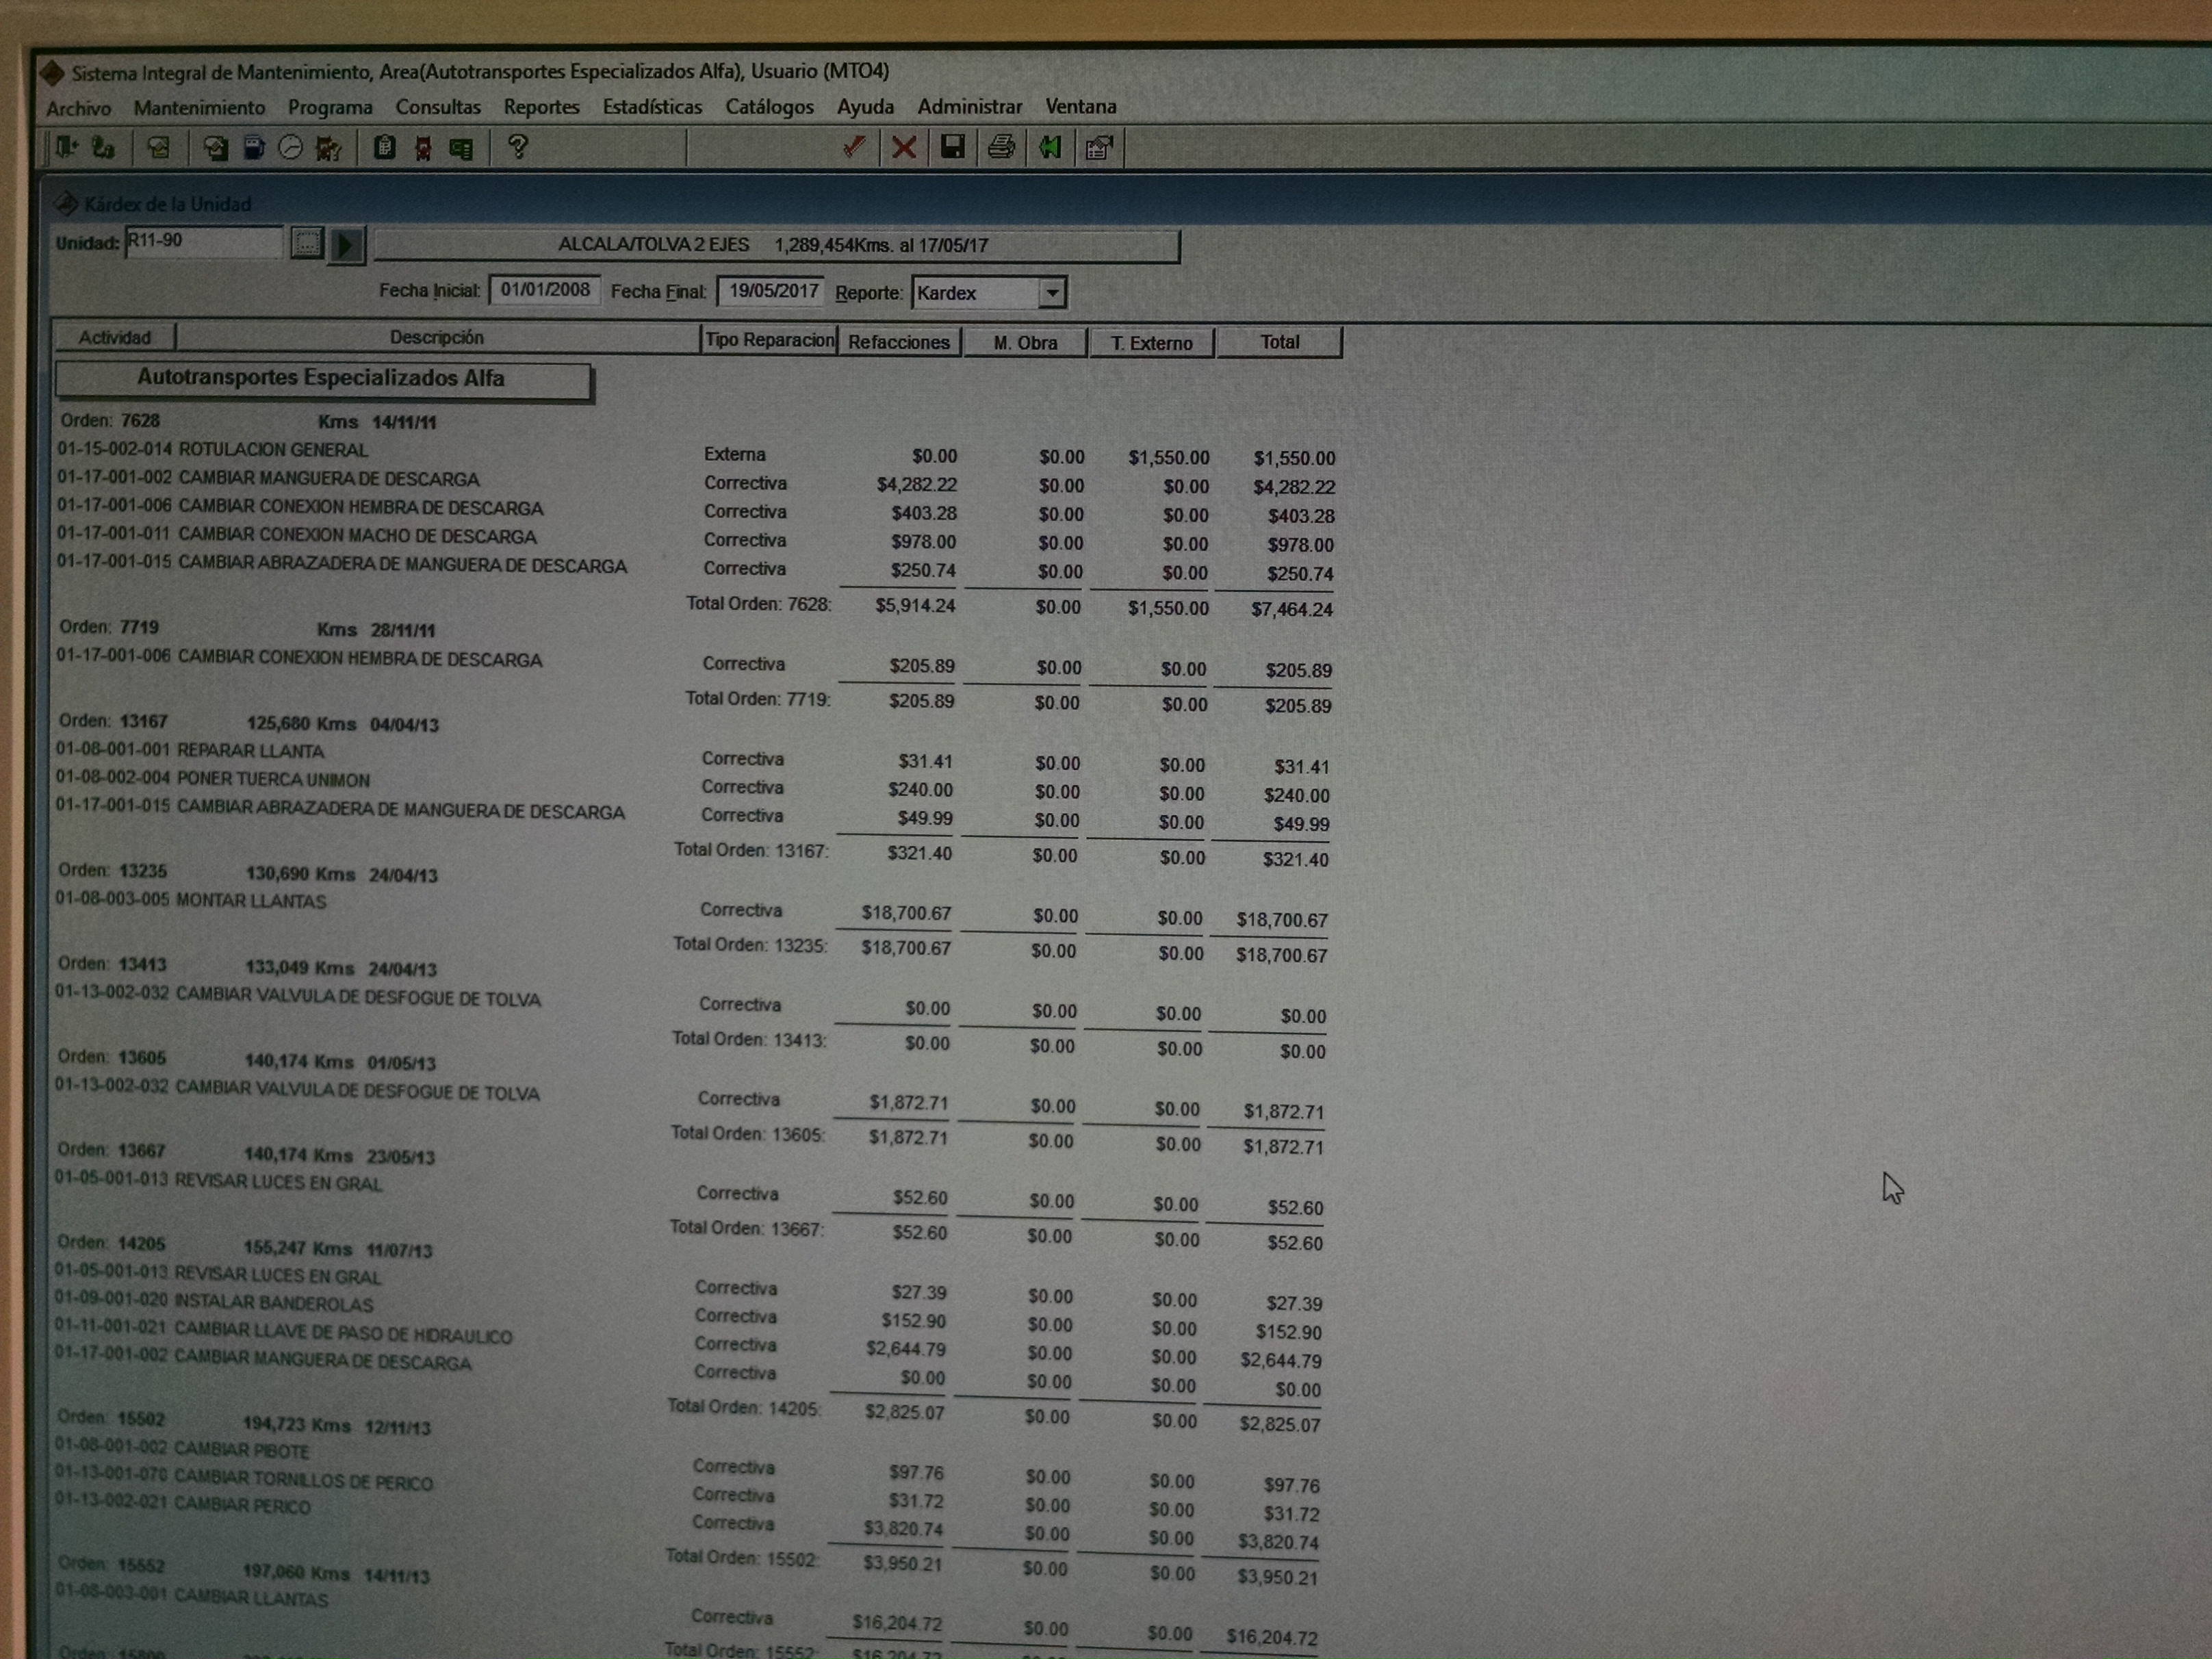Click the printer icon in toolbar

tap(1001, 148)
